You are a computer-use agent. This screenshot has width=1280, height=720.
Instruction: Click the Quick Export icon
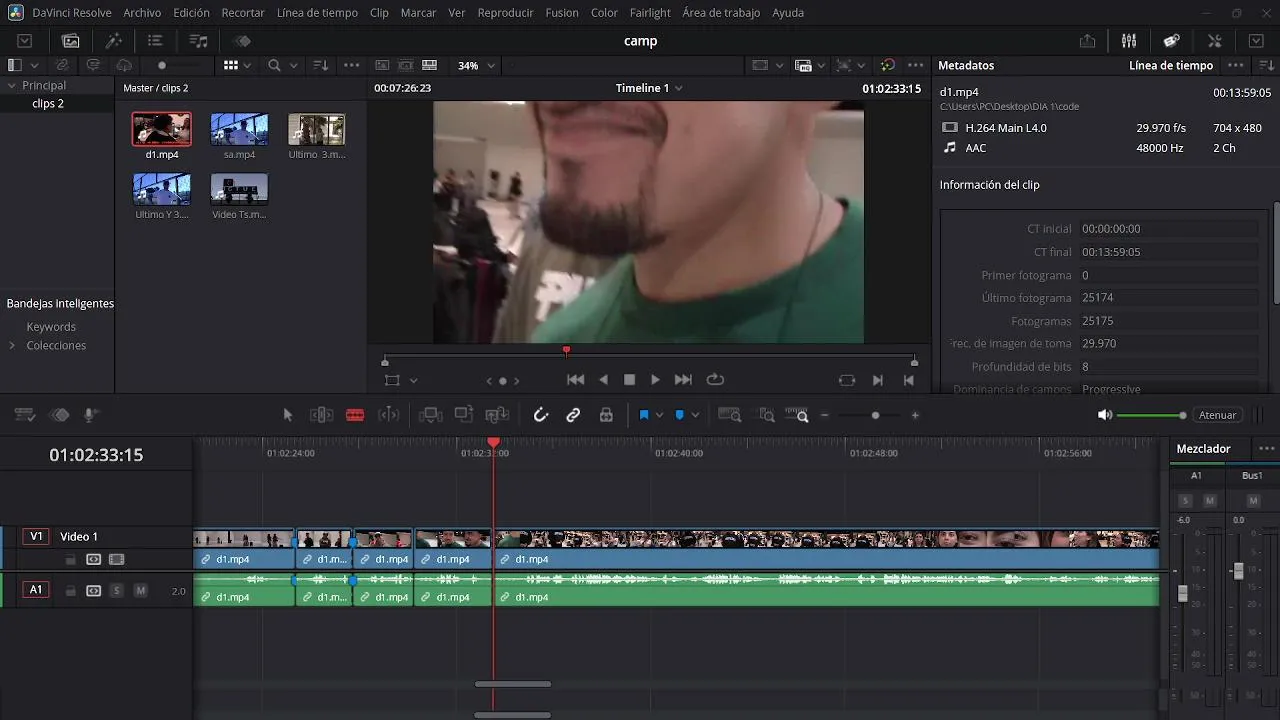(1087, 41)
